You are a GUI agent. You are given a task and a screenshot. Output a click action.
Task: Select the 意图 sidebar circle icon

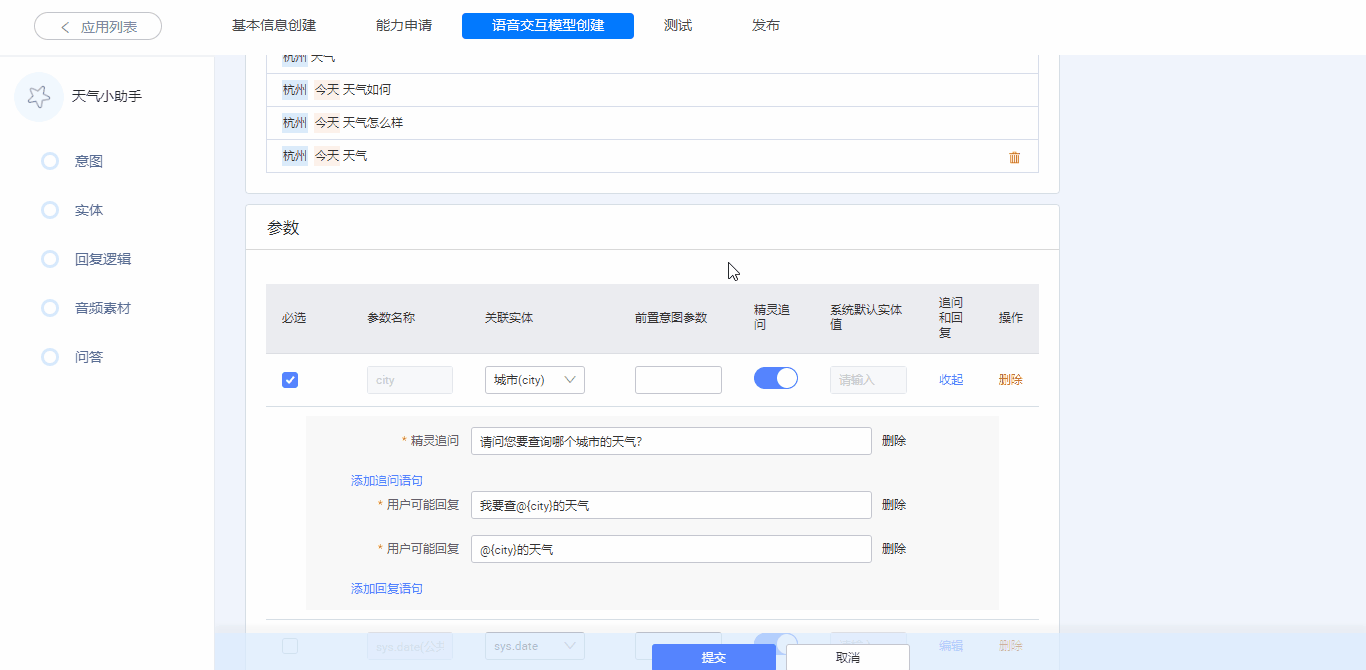pos(50,161)
